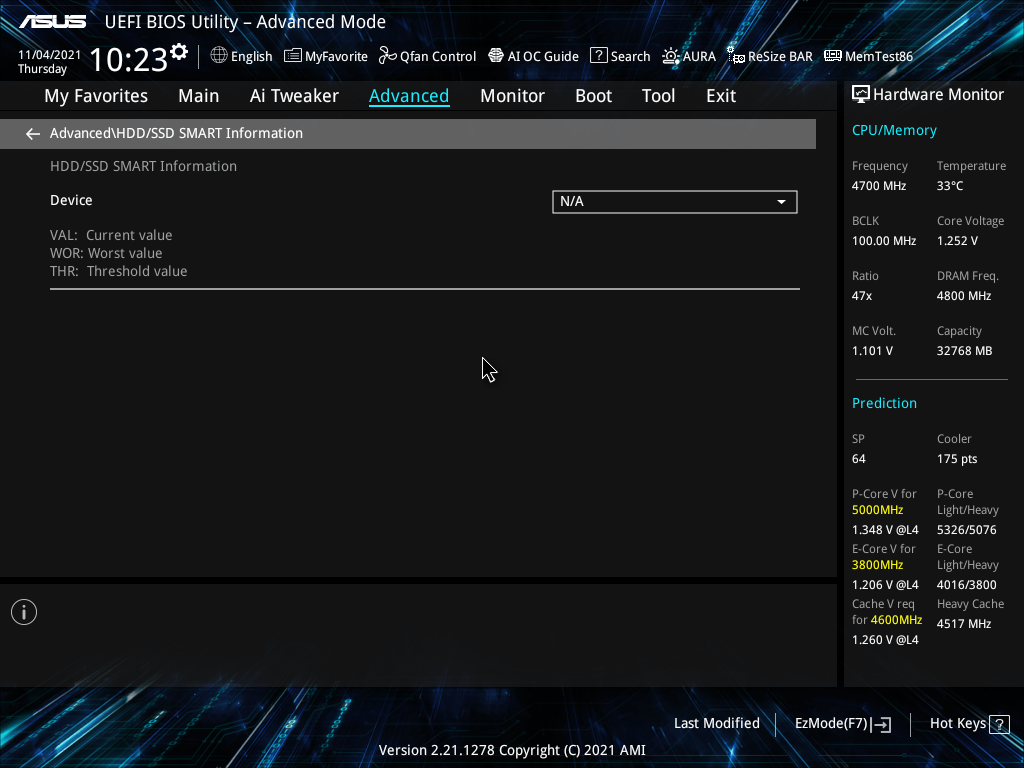Go to the Boot tab
1024x768 pixels.
pos(594,96)
